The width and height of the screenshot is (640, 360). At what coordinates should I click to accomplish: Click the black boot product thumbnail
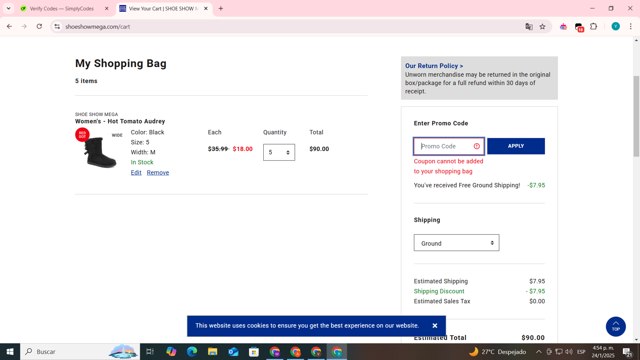(x=100, y=152)
